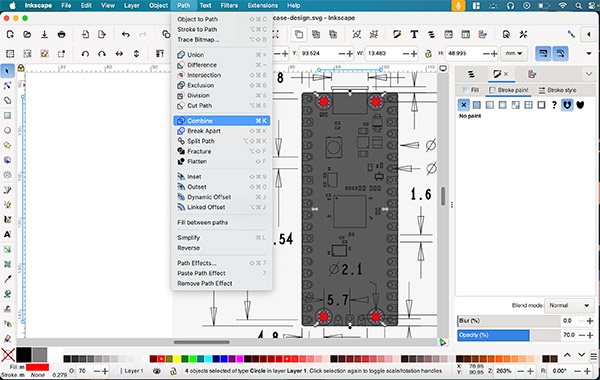Choose Combine from Path menu

(x=222, y=121)
